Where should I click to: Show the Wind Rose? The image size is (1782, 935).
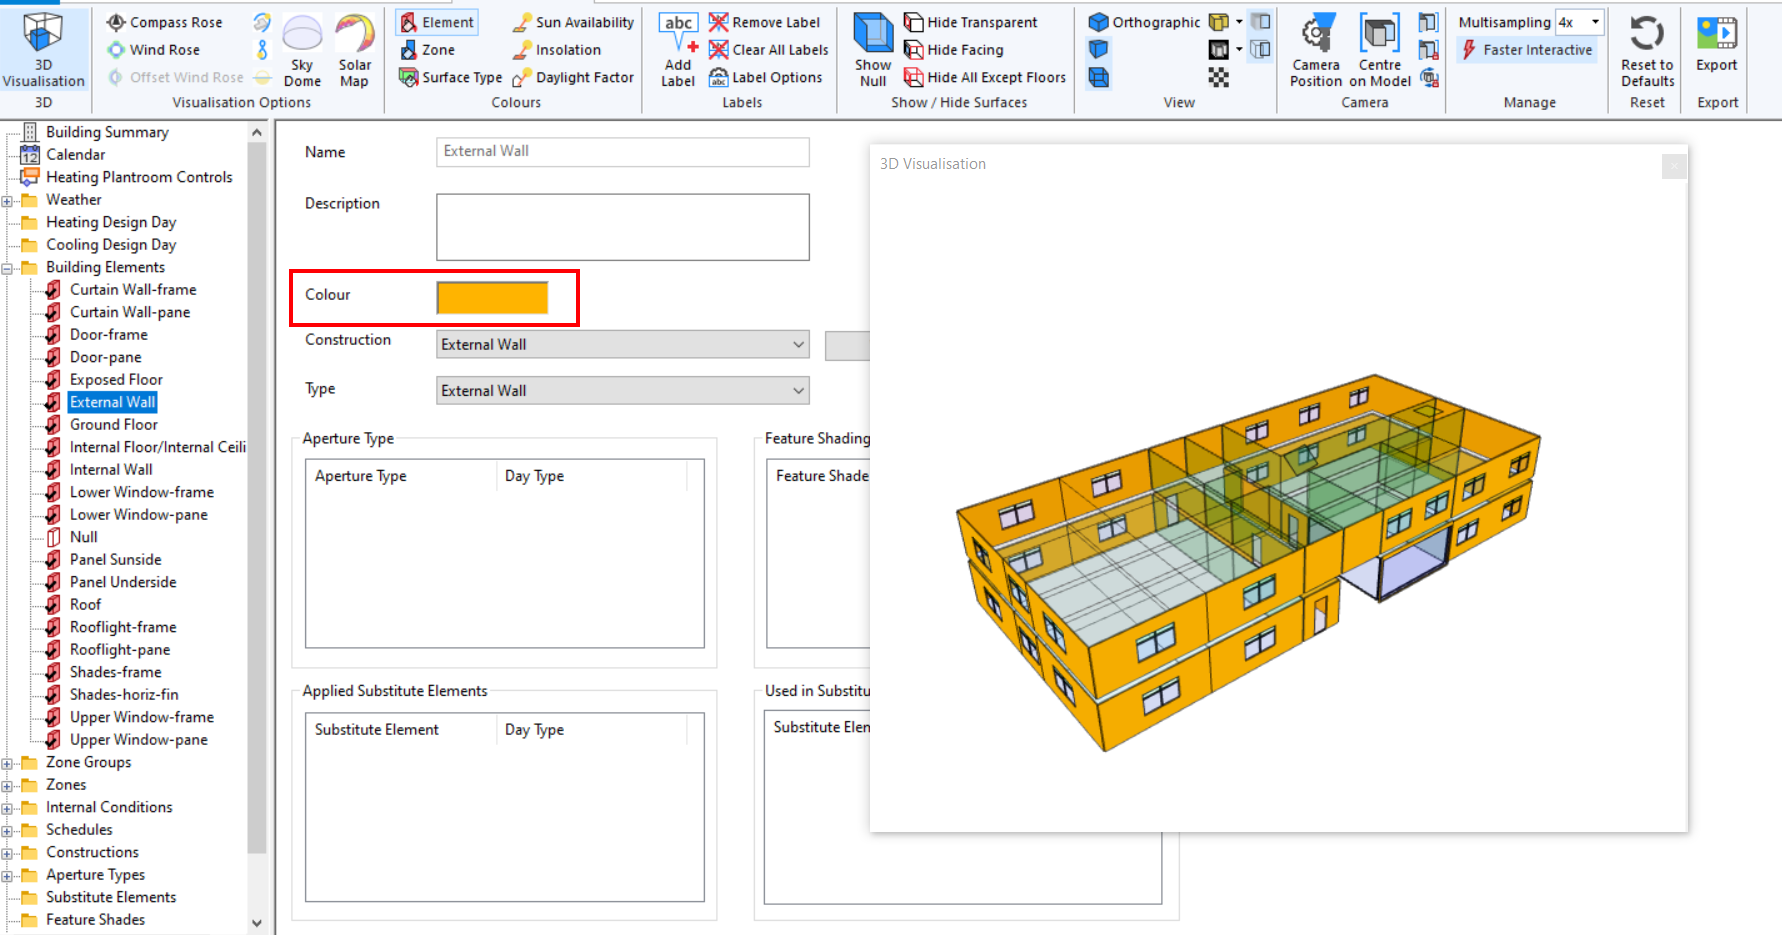pos(154,49)
